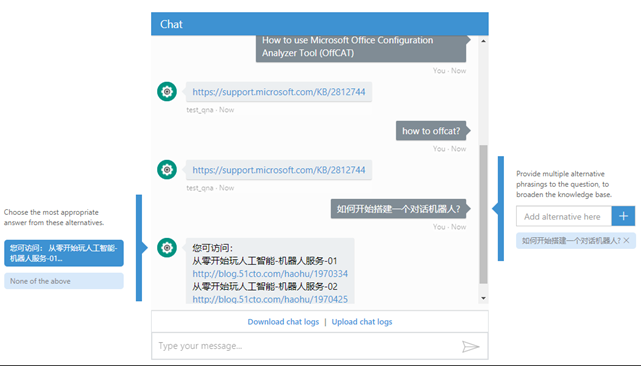Remove the 如何开始搭建一个对话机器人 alternative tag
This screenshot has width=641, height=366.
pyautogui.click(x=627, y=240)
